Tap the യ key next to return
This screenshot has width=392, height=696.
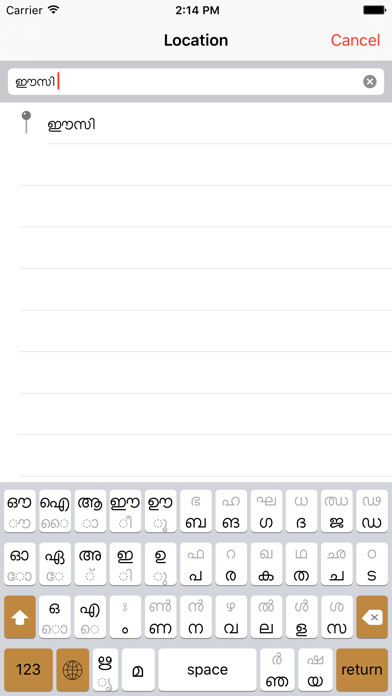tap(316, 669)
